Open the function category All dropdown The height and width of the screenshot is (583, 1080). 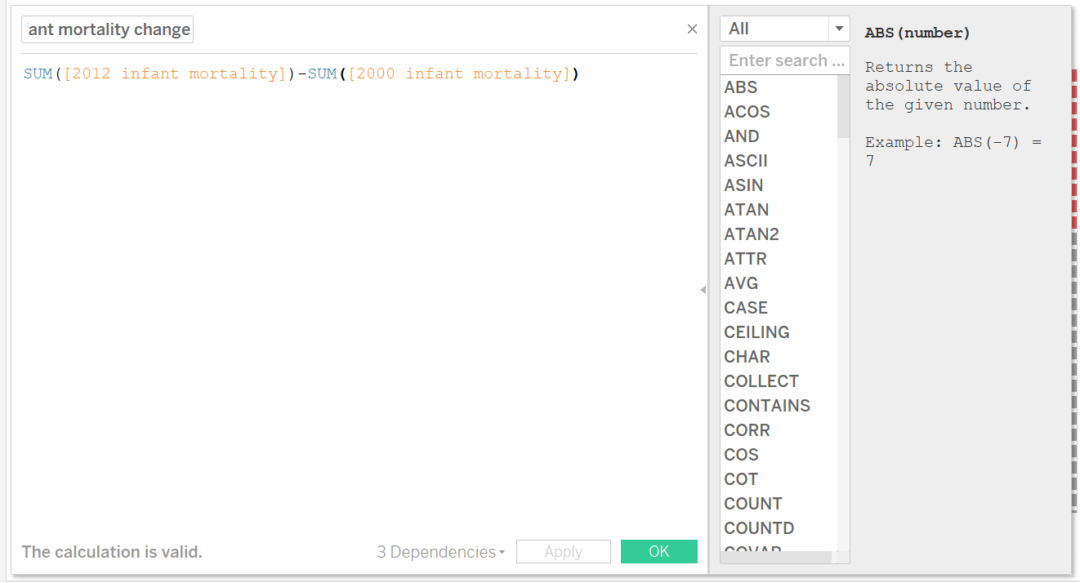pyautogui.click(x=784, y=29)
